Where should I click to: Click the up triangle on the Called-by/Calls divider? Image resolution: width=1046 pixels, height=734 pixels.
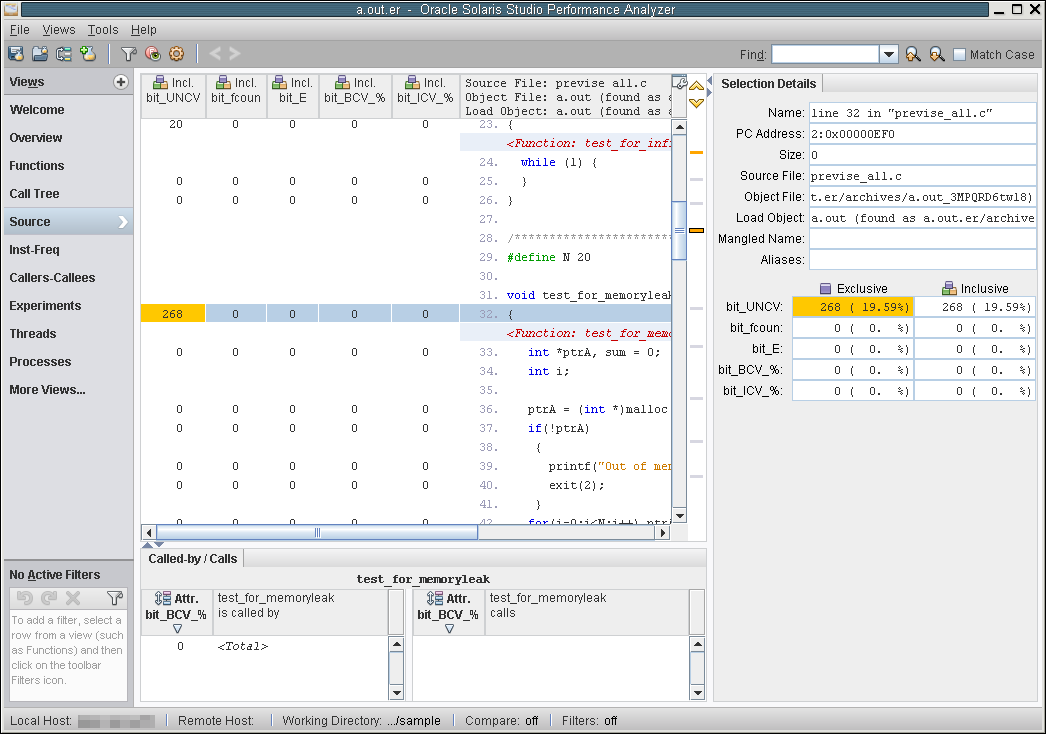pos(149,544)
